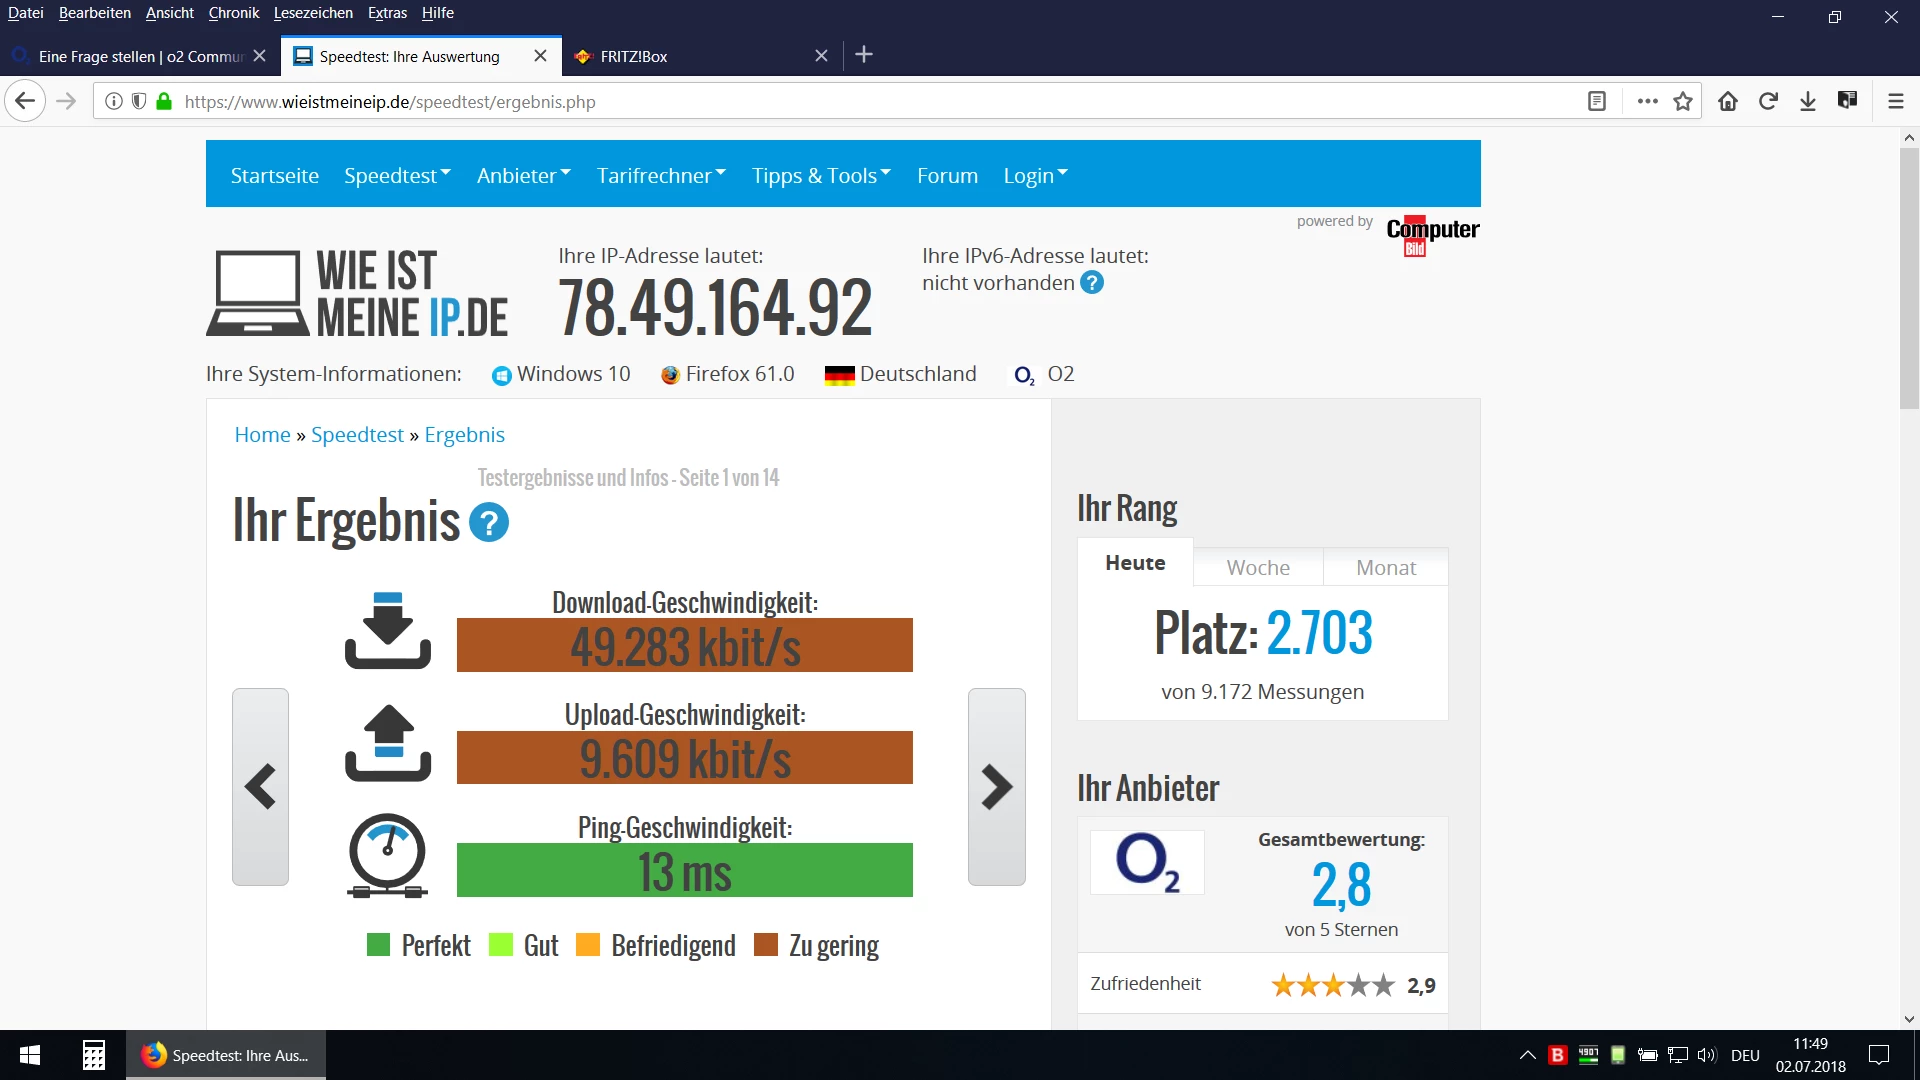Open the downloads arrow icon

1808,101
